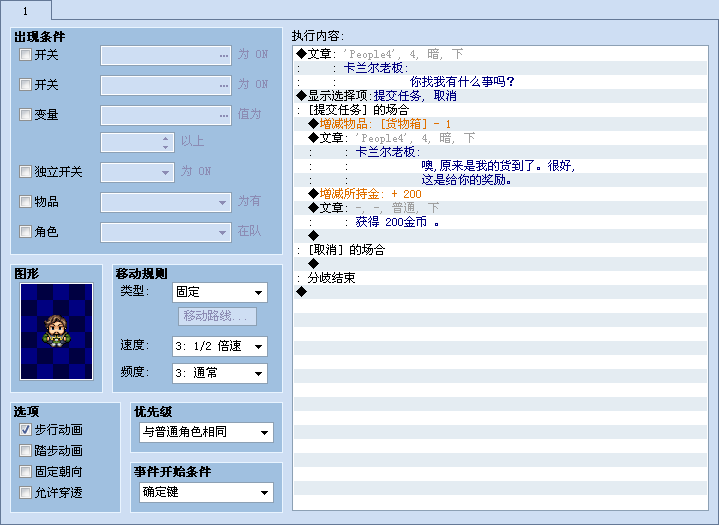Select the 这是给你的奖励 dialogue line
Image resolution: width=719 pixels, height=525 pixels.
click(x=501, y=180)
